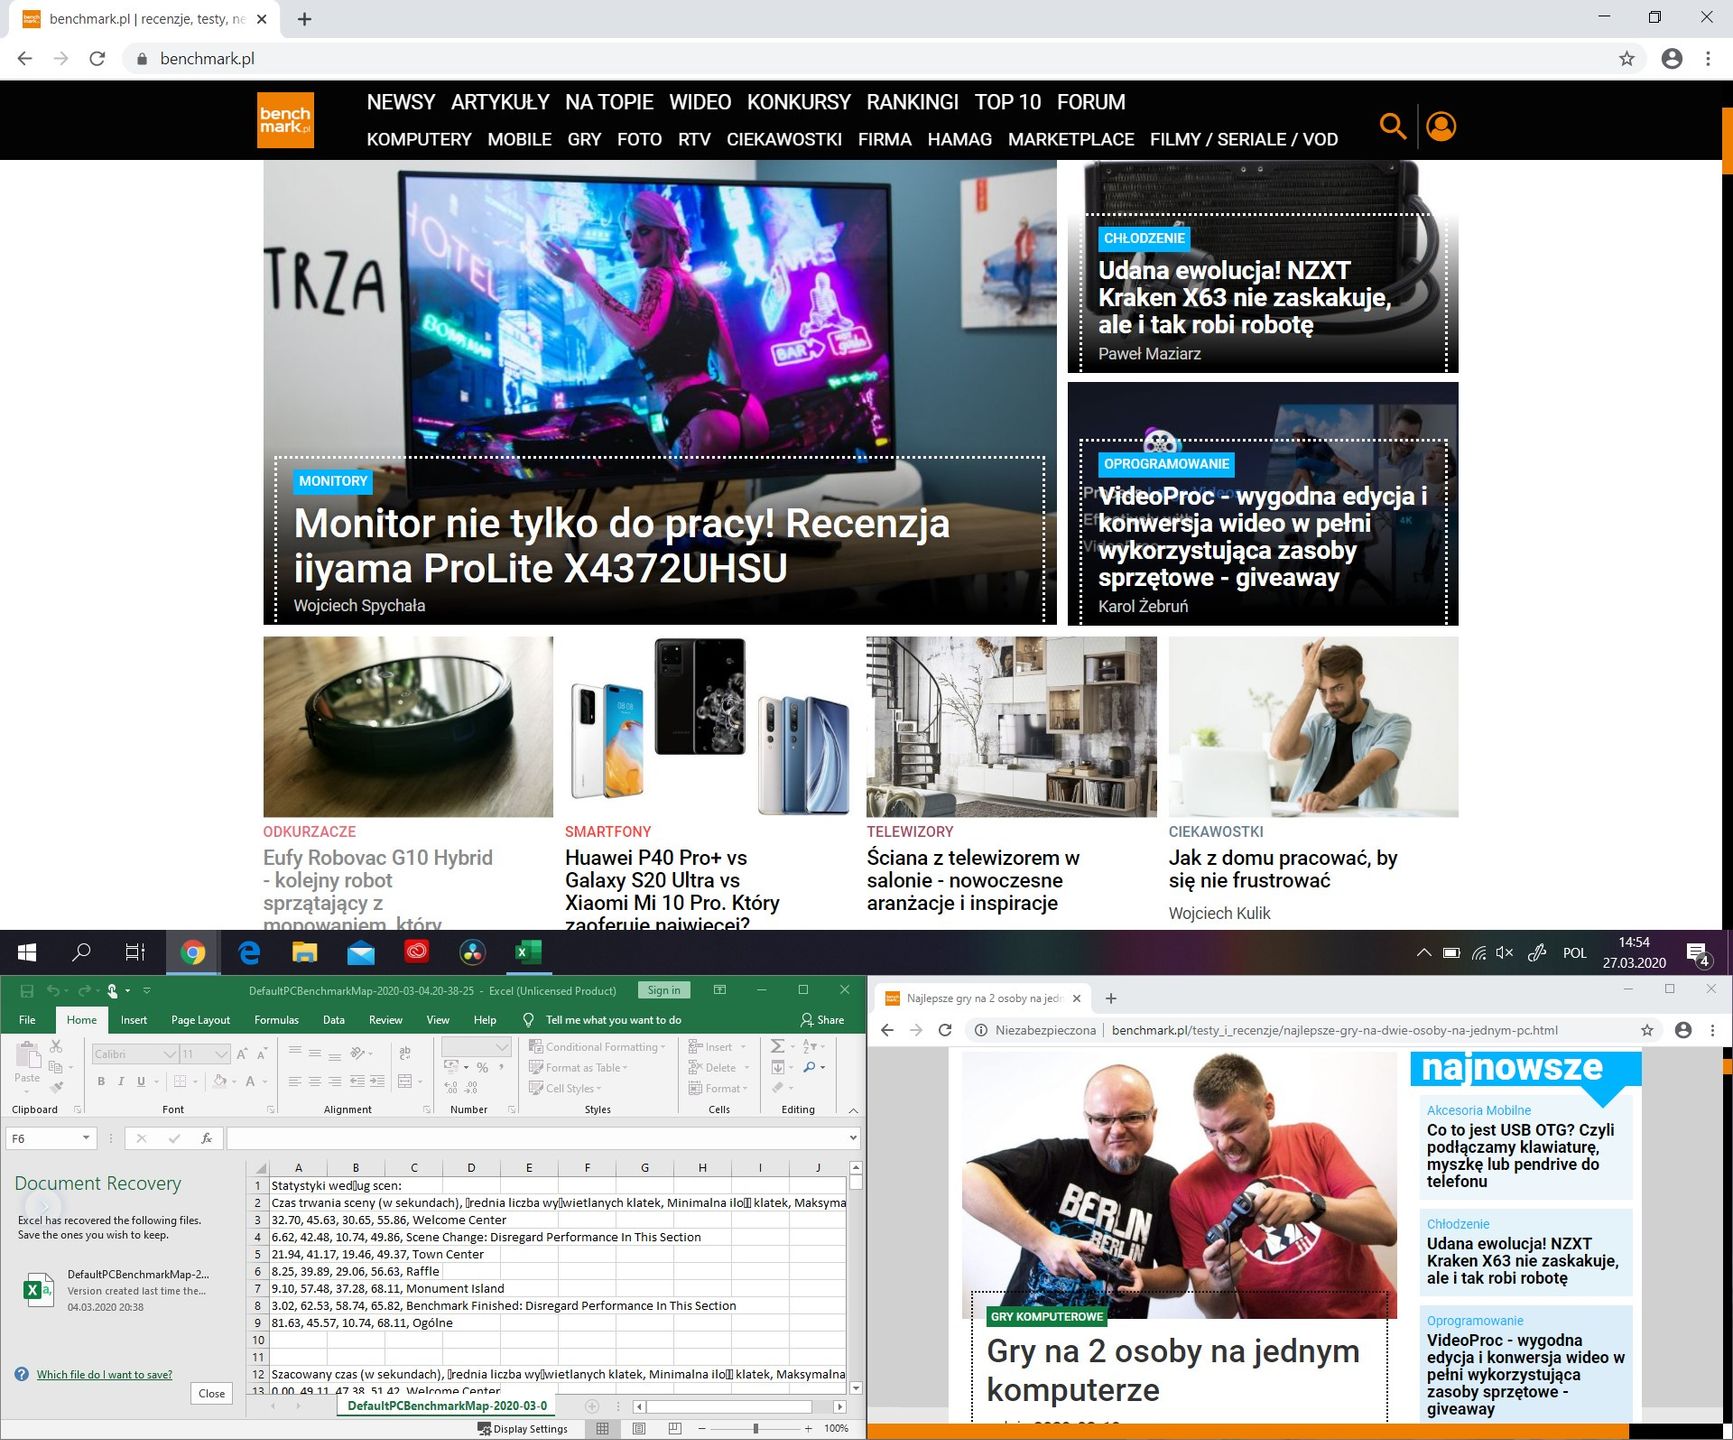Click the Share button in Excel
Screen dimensions: 1733x1440
822,1020
